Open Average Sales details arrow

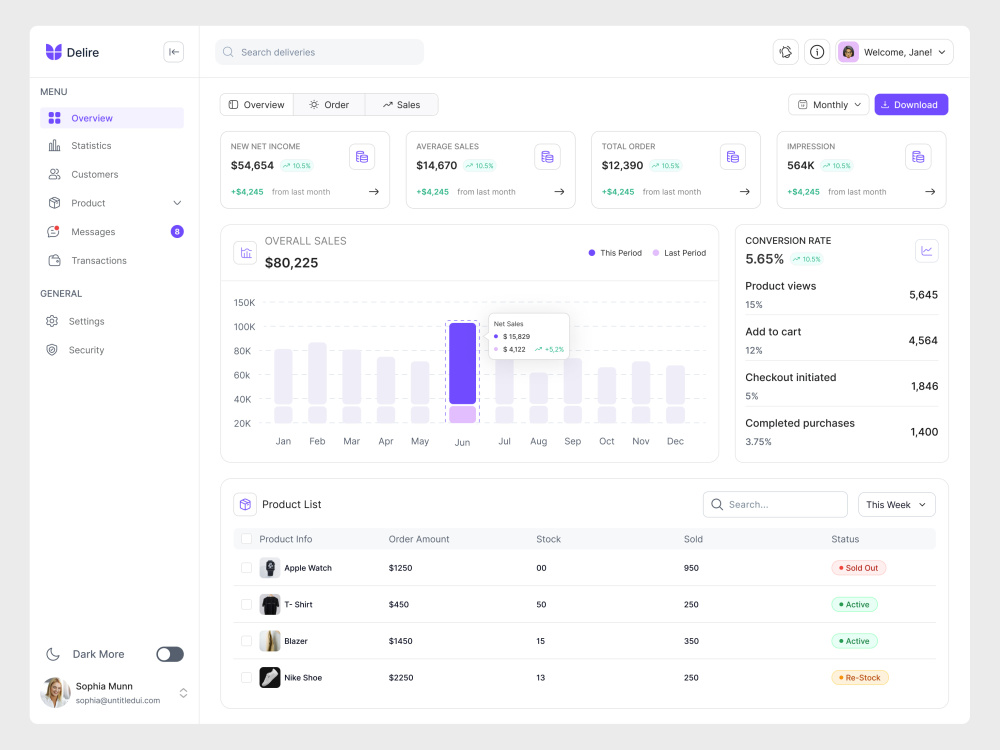tap(559, 191)
